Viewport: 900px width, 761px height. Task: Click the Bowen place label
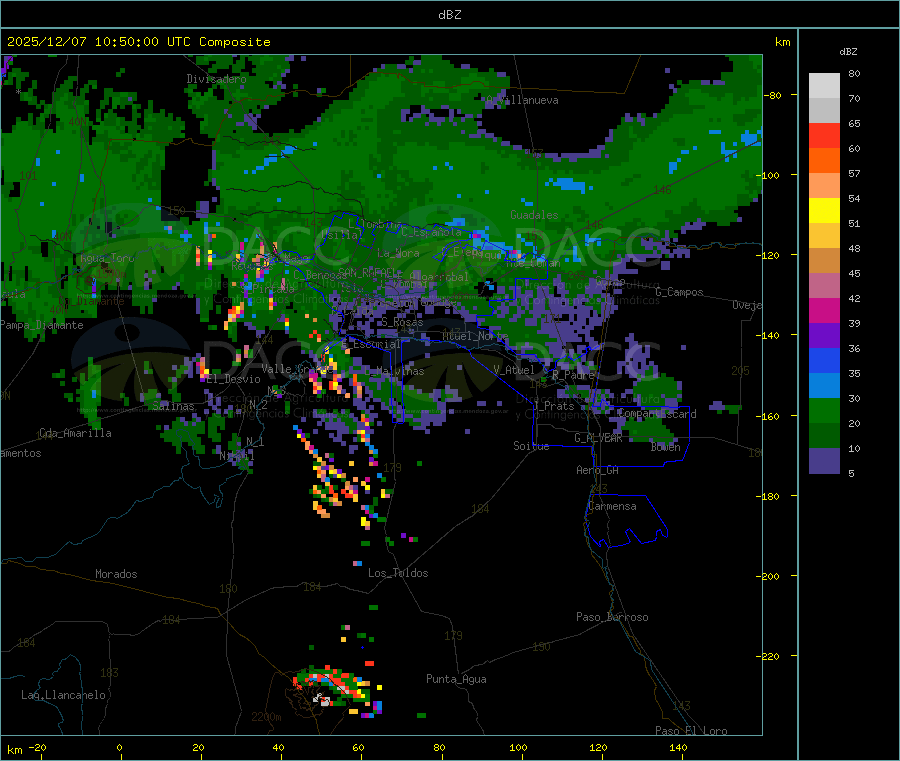[666, 446]
